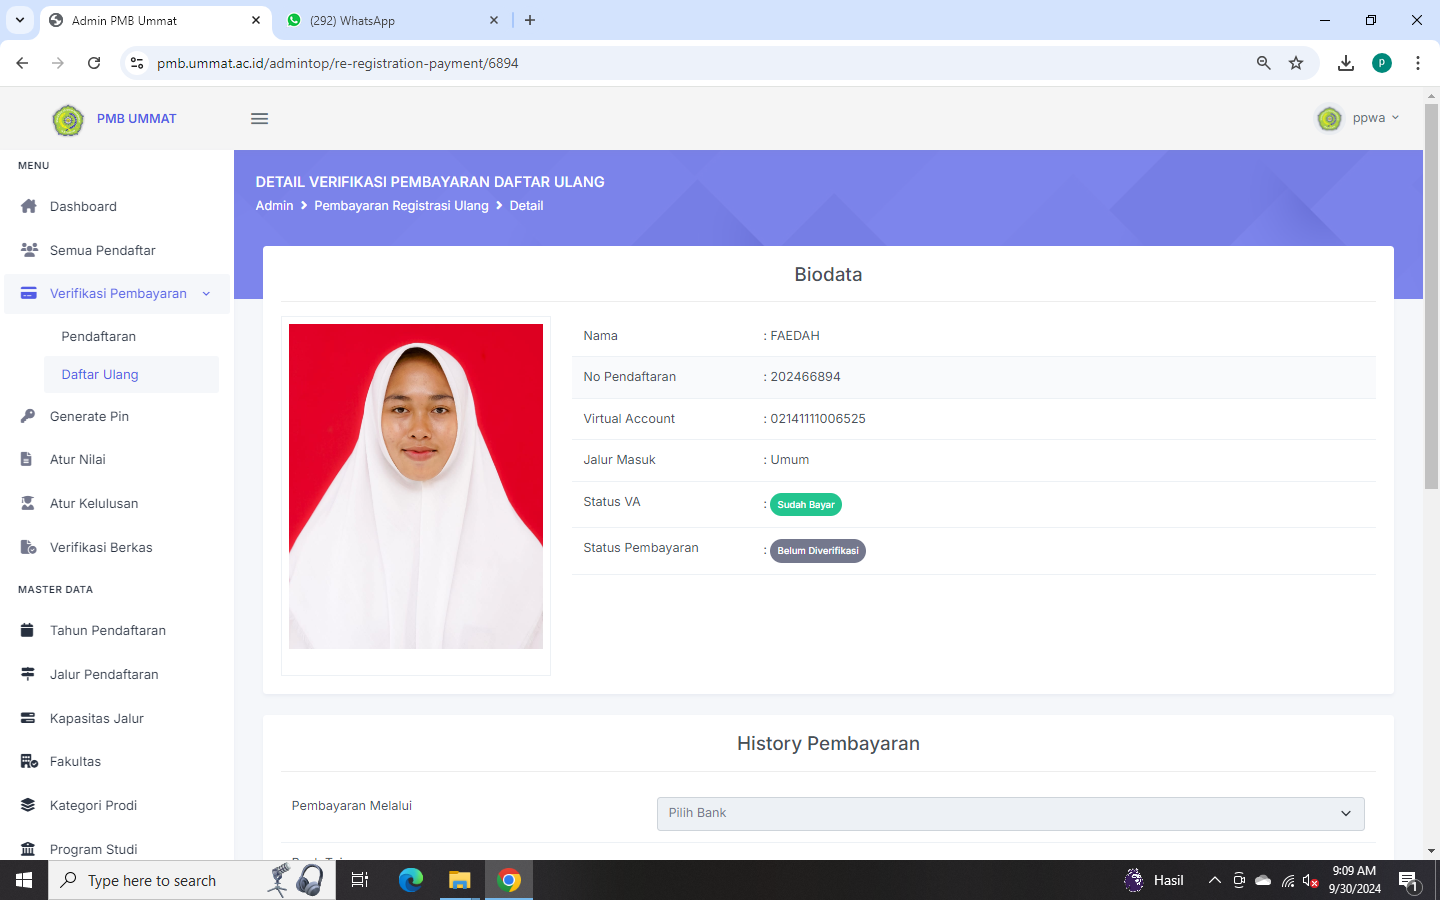Toggle the hamburger sidebar menu icon
This screenshot has width=1440, height=900.
click(x=259, y=119)
